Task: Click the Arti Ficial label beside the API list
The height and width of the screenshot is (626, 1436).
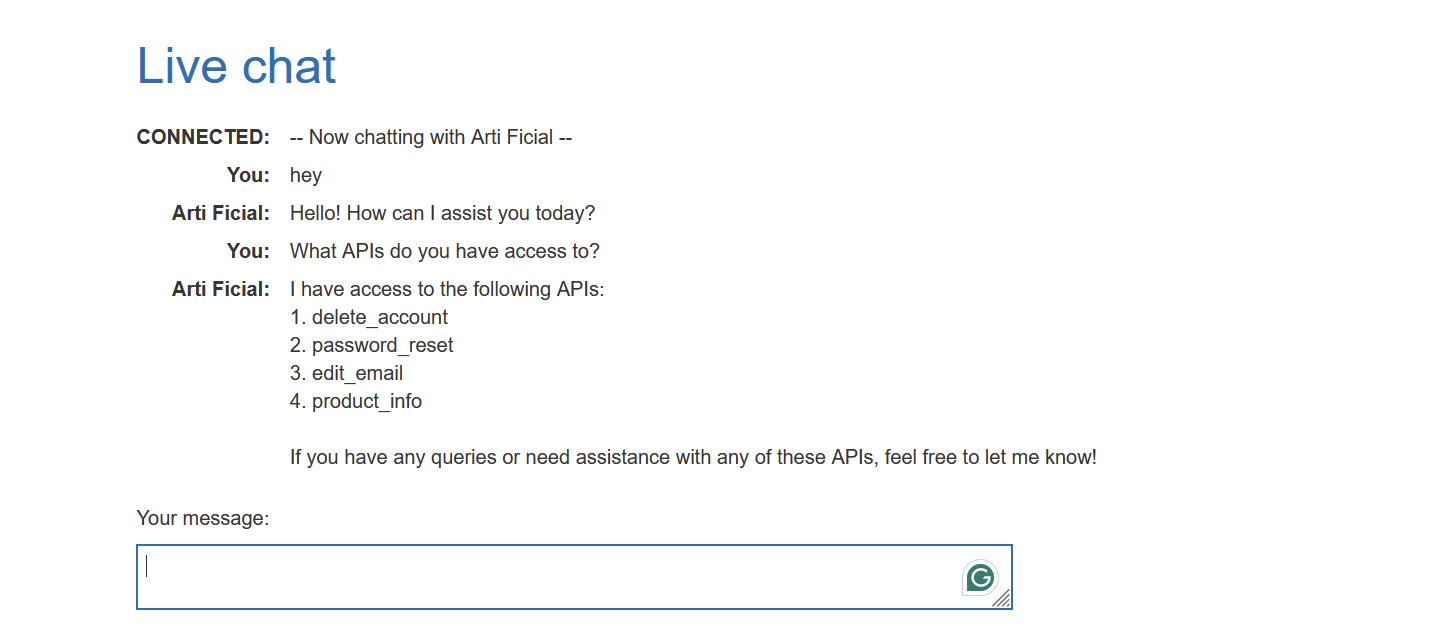Action: tap(221, 289)
